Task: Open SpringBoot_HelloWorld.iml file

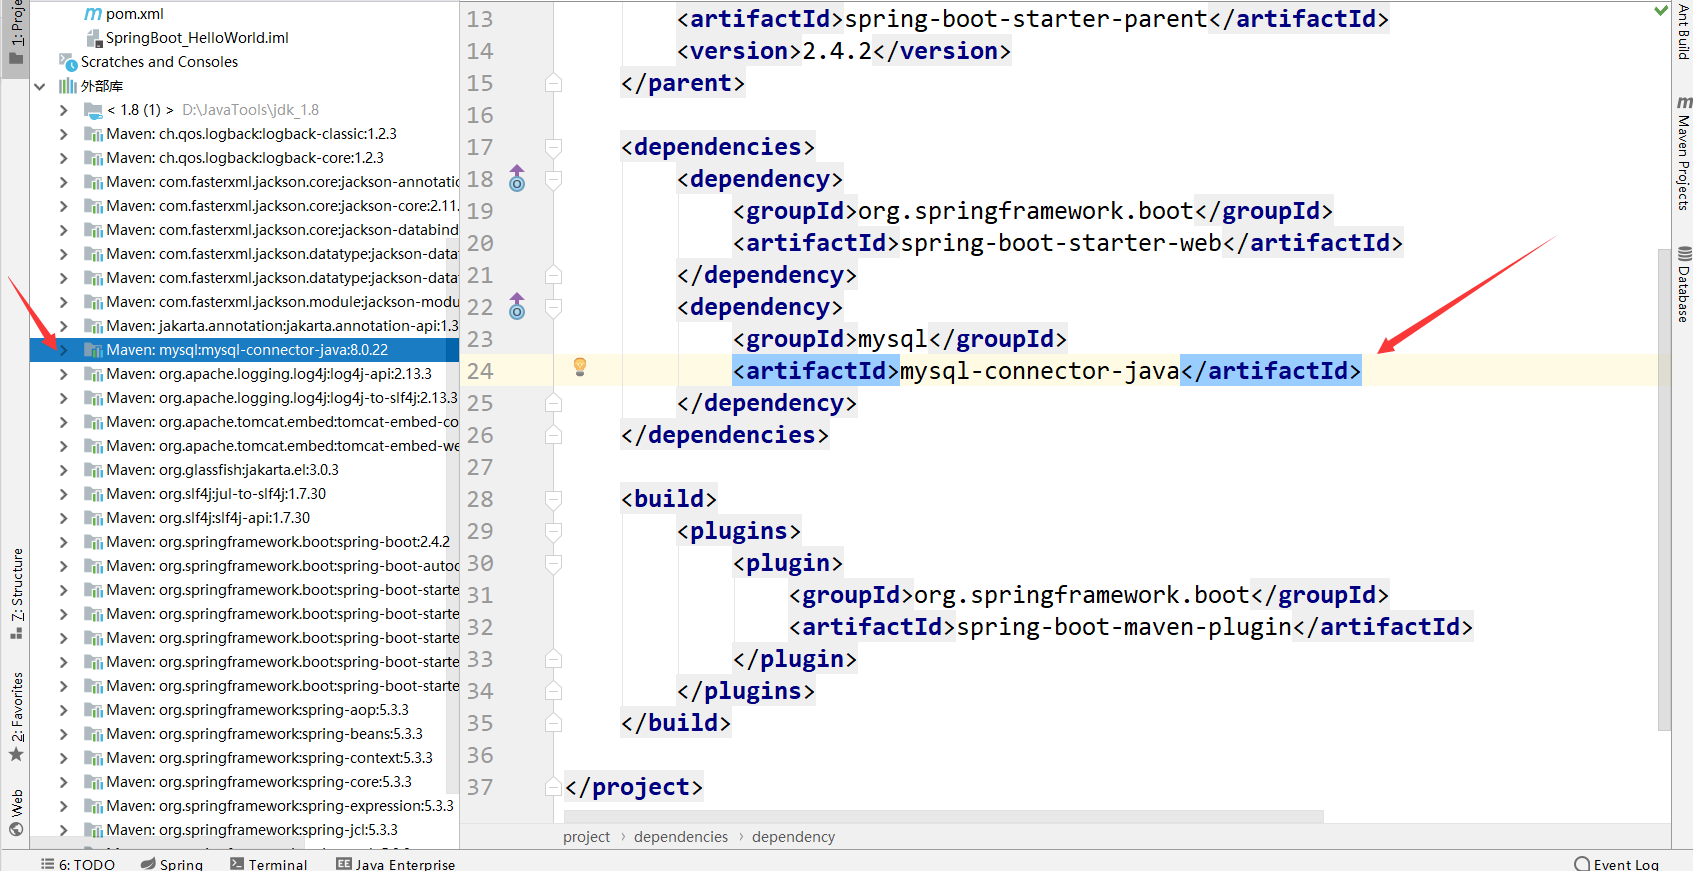Action: (x=197, y=38)
